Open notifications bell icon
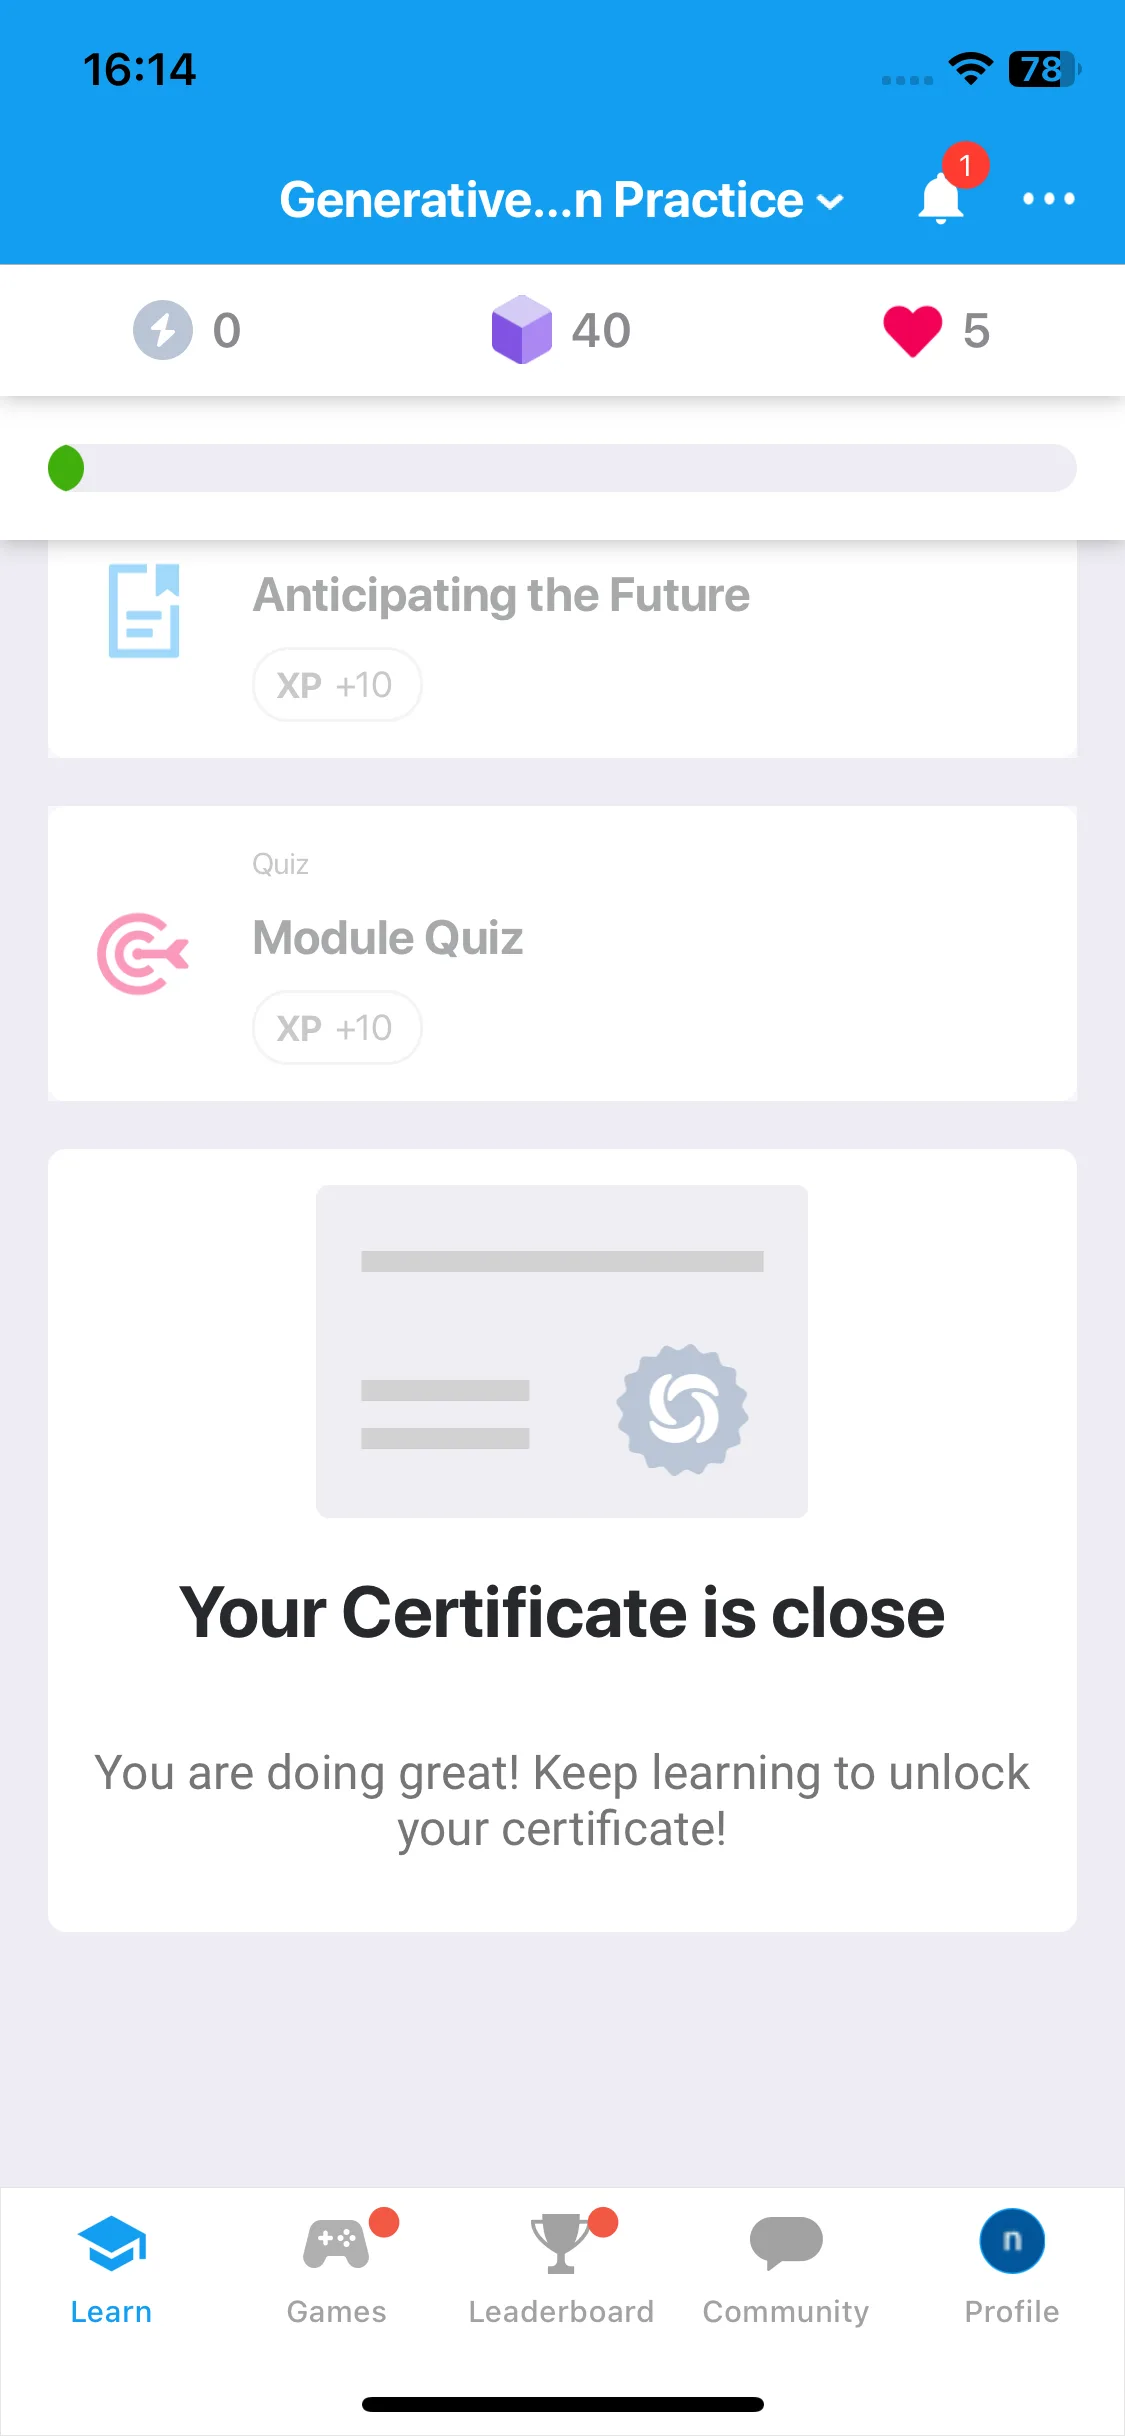The width and height of the screenshot is (1125, 2436). point(941,197)
